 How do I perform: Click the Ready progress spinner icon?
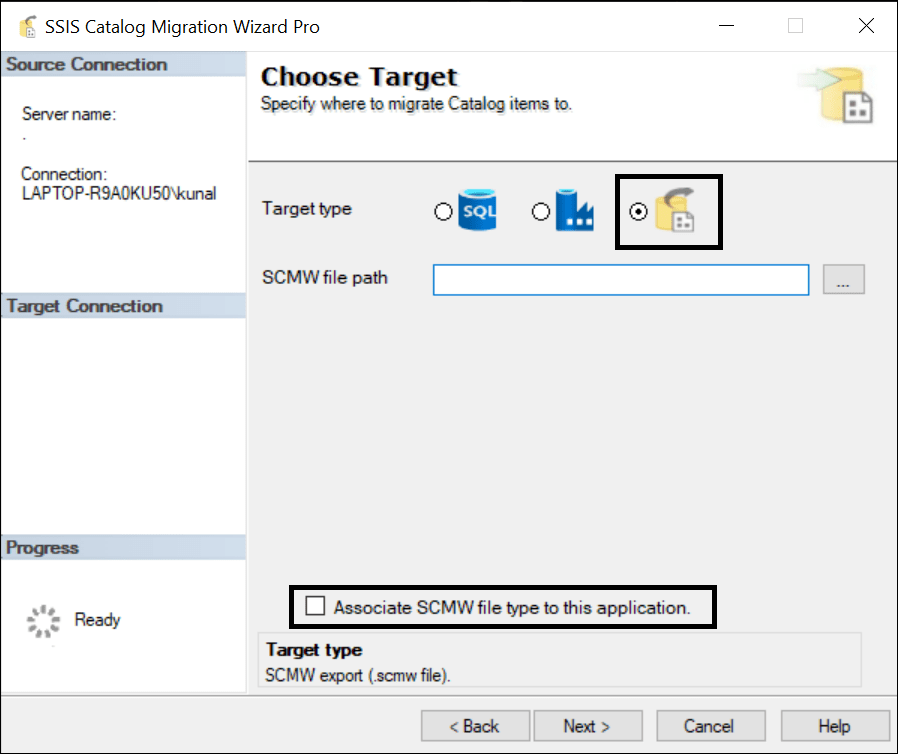[x=42, y=620]
